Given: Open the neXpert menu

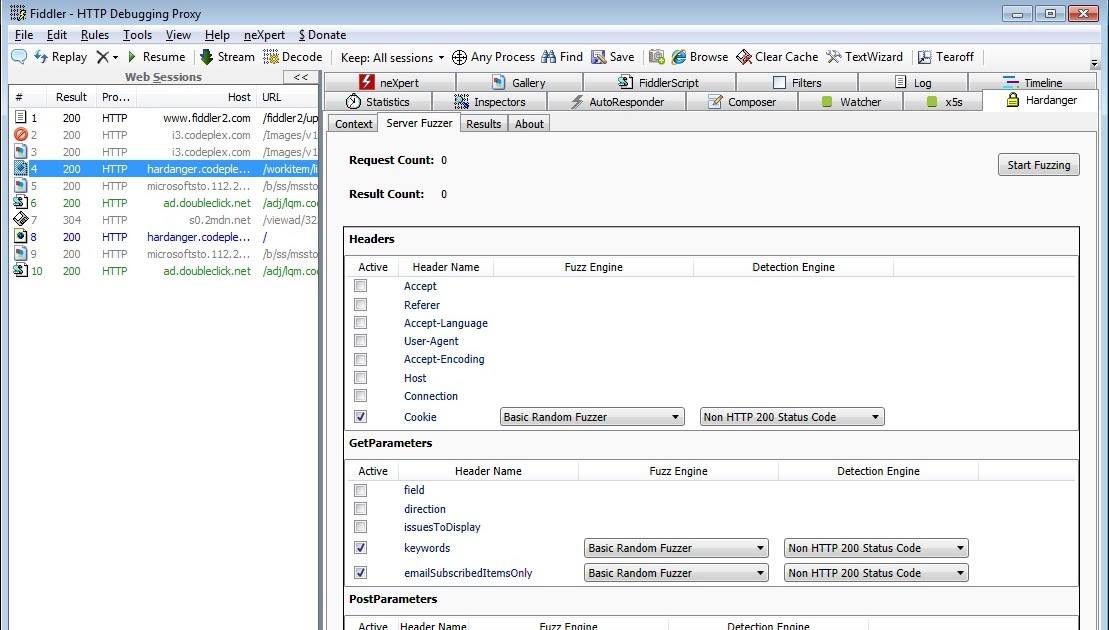Looking at the screenshot, I should [x=264, y=35].
